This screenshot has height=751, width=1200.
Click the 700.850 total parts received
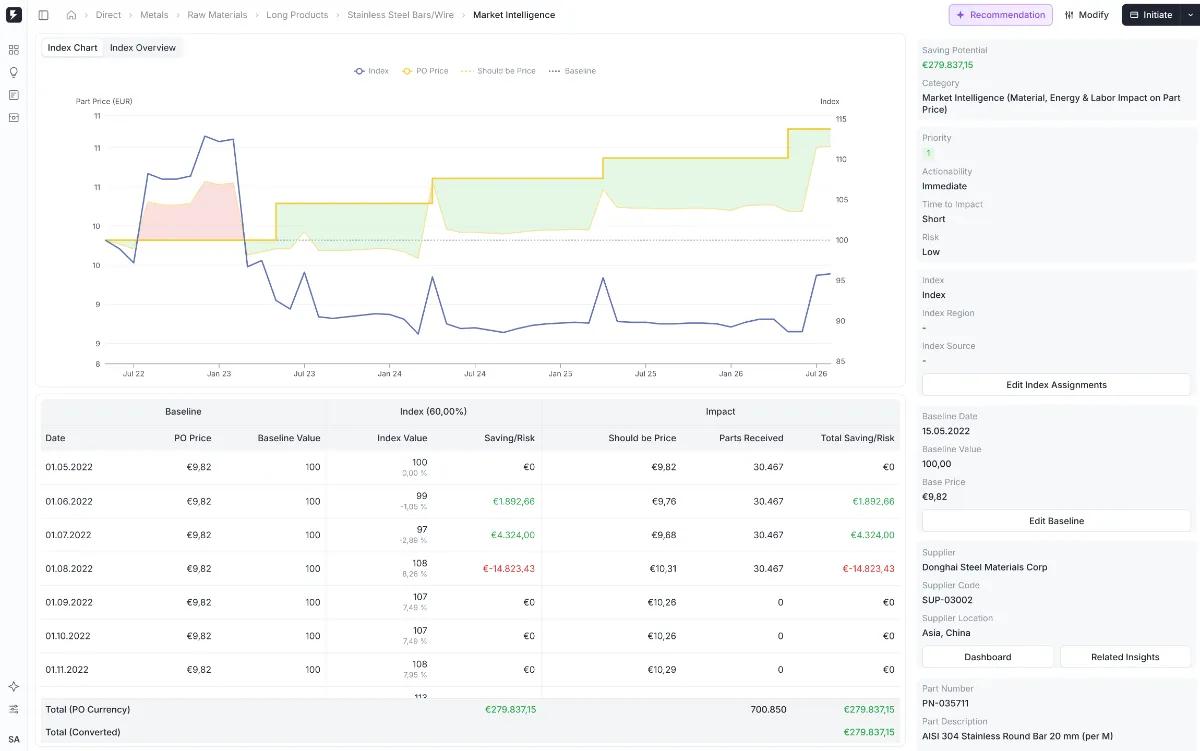[x=768, y=710]
